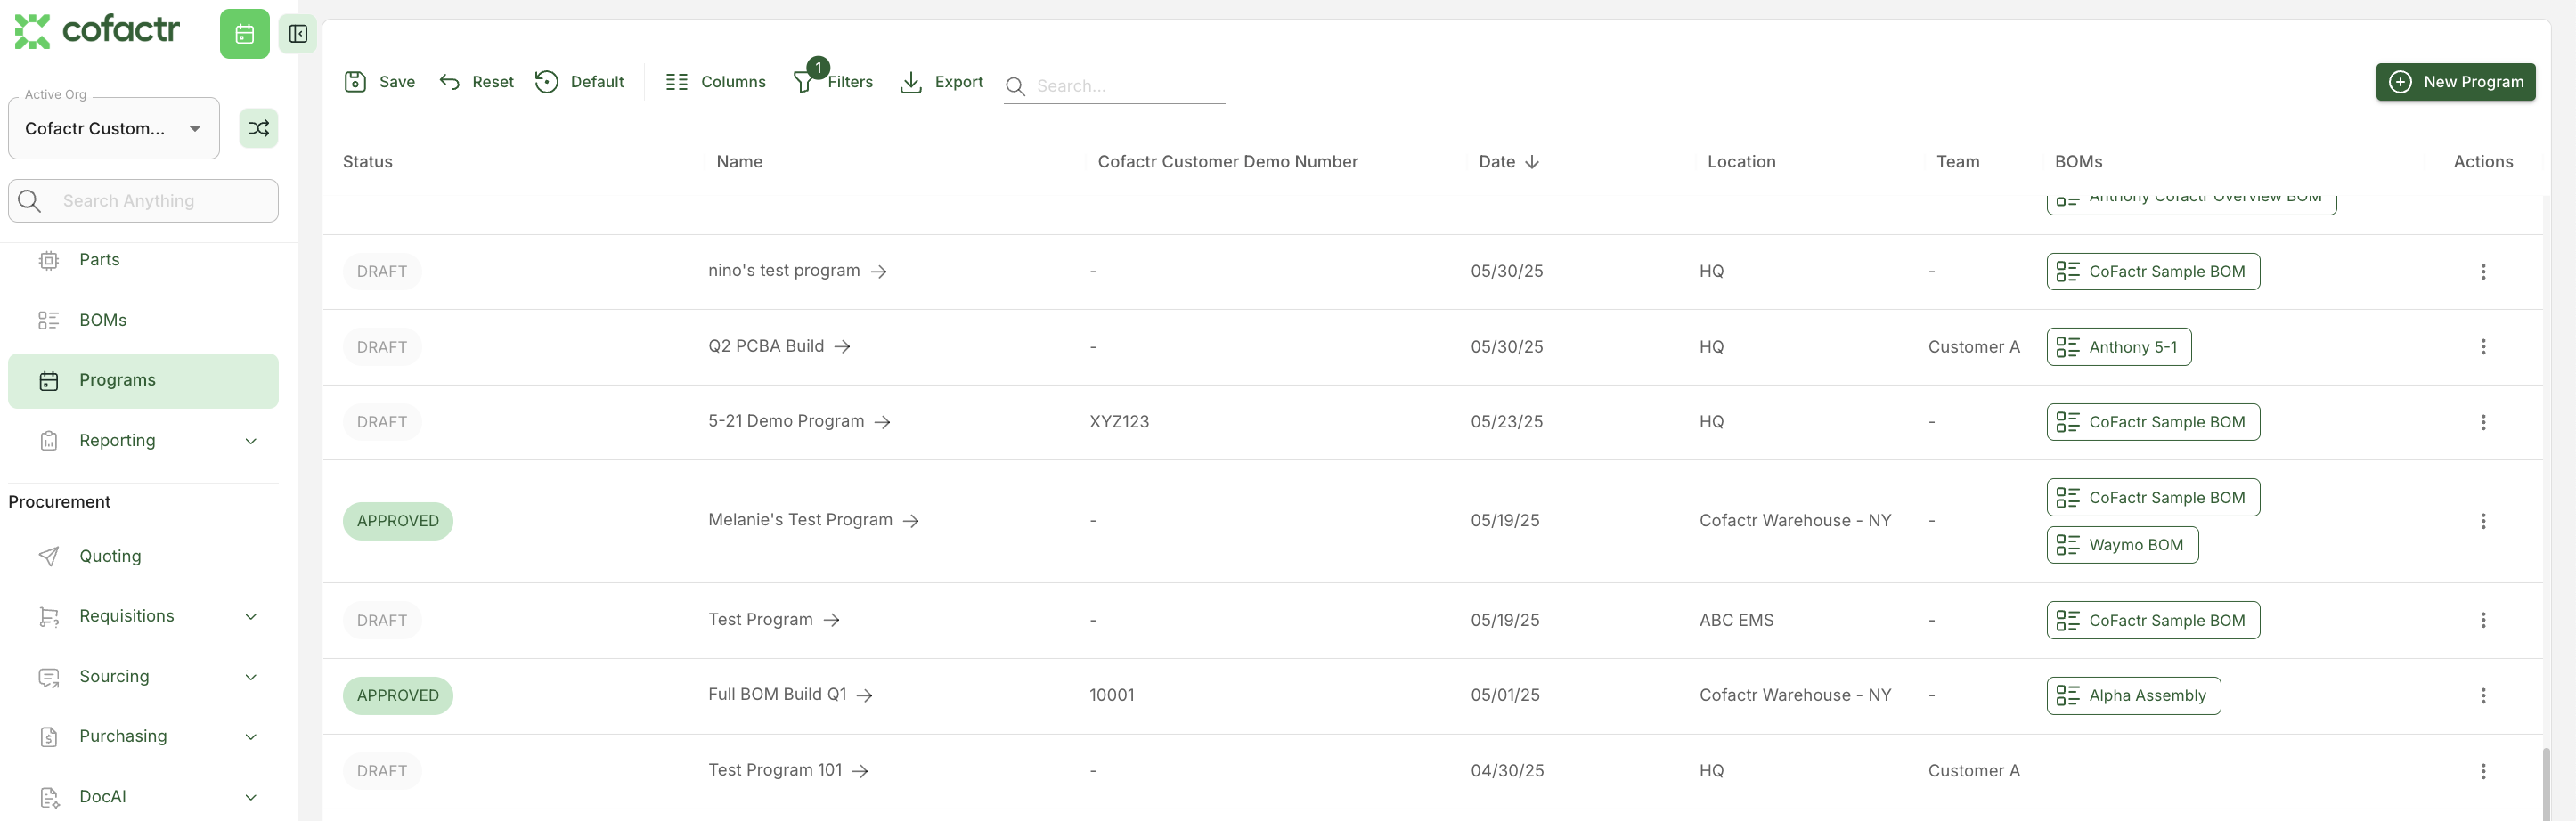The height and width of the screenshot is (821, 2576).
Task: Expand the DocAI chevron
Action: click(x=251, y=797)
